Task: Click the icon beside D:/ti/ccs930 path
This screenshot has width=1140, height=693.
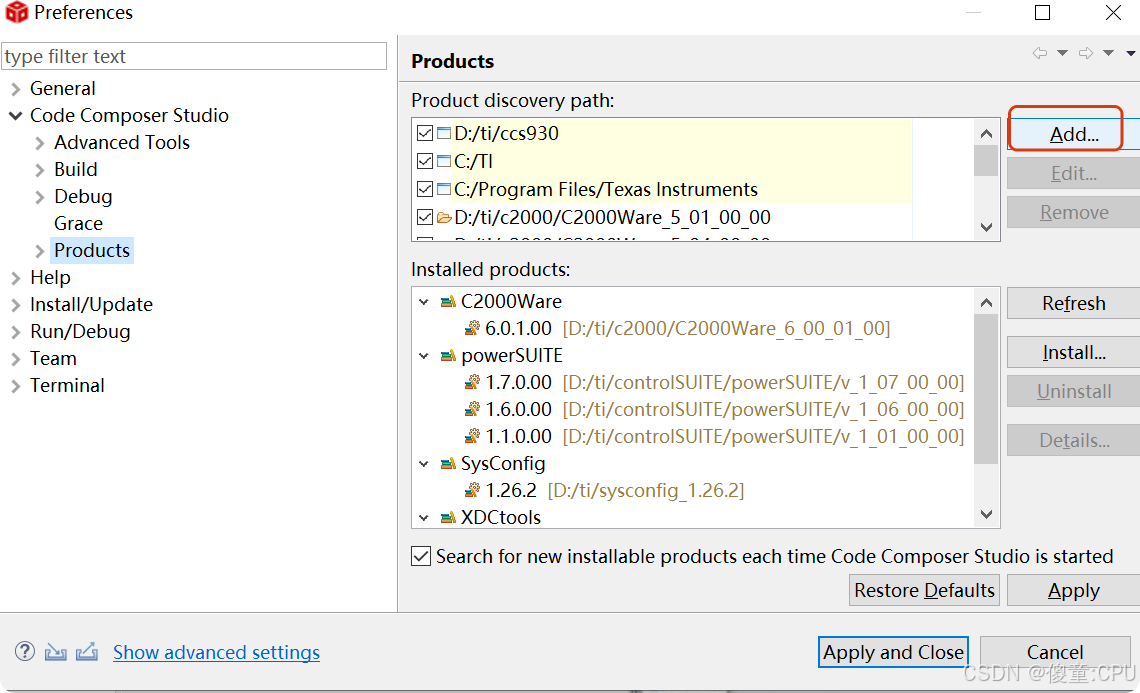Action: [444, 133]
